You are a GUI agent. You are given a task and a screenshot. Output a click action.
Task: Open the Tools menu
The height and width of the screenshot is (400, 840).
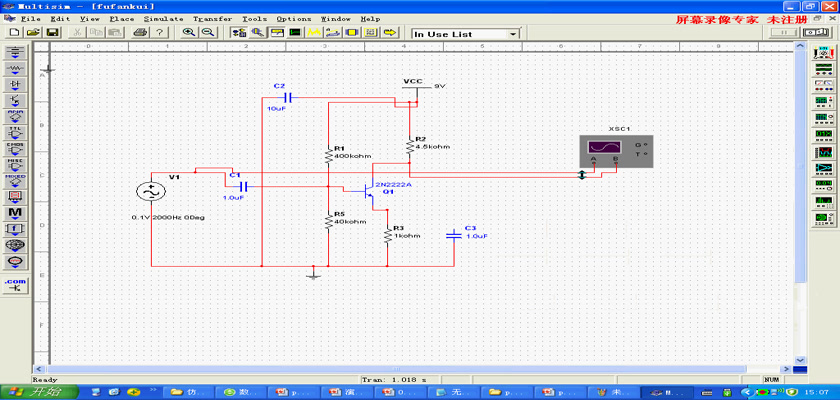coord(254,19)
